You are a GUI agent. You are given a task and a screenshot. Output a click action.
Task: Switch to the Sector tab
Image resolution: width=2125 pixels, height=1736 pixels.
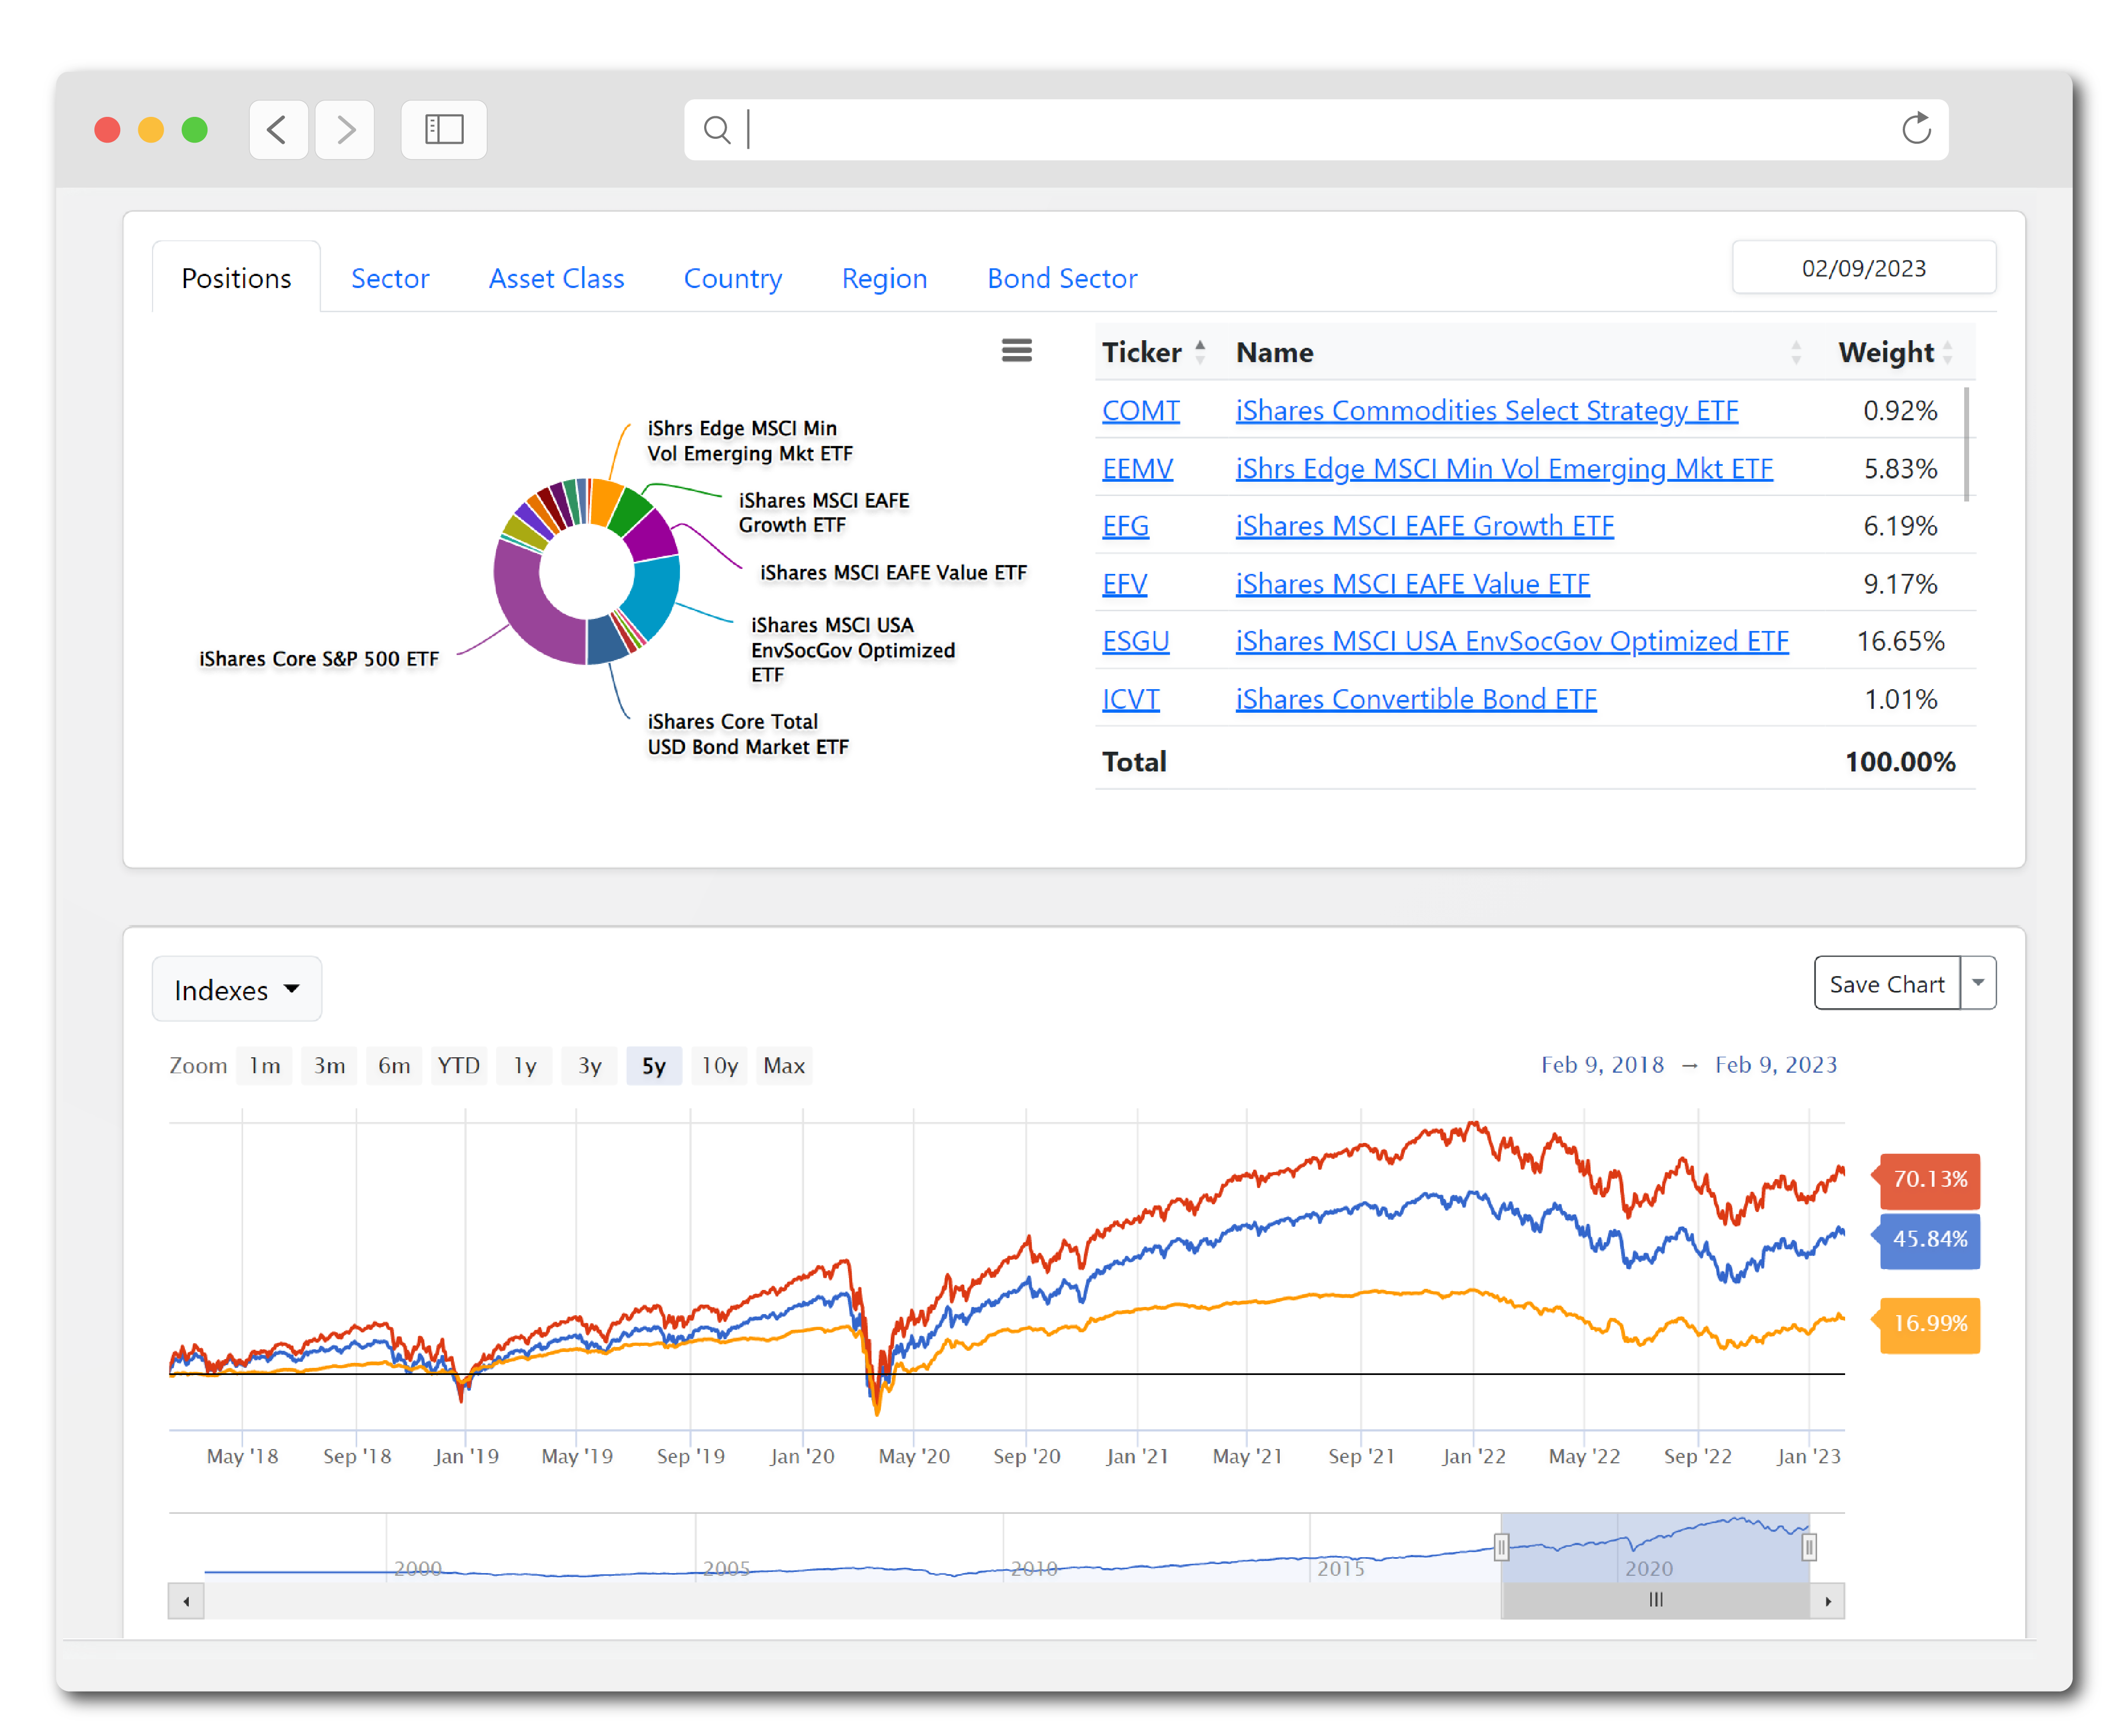point(390,278)
